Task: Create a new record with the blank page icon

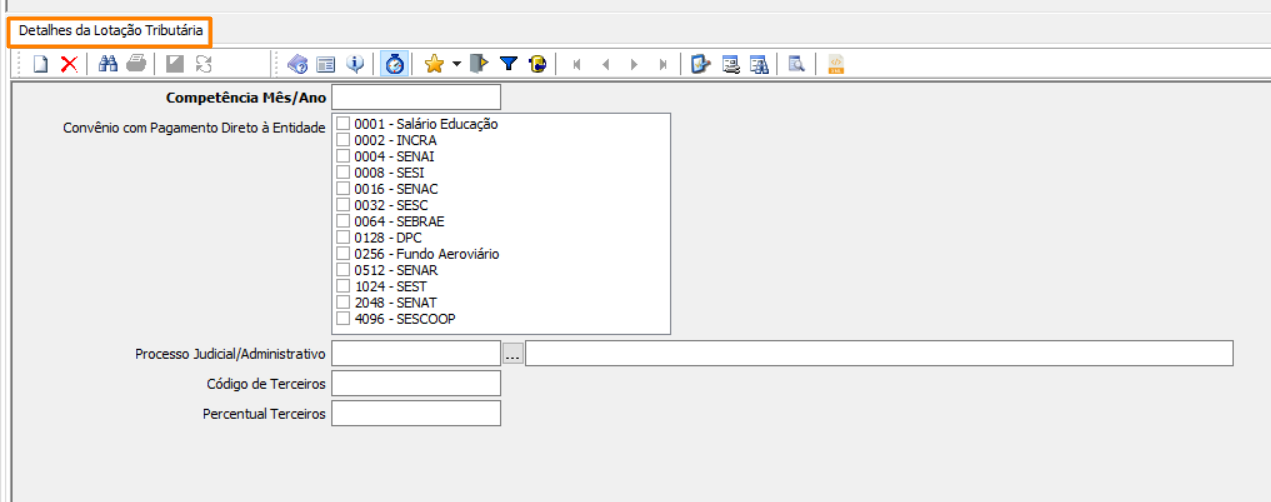Action: tap(41, 64)
